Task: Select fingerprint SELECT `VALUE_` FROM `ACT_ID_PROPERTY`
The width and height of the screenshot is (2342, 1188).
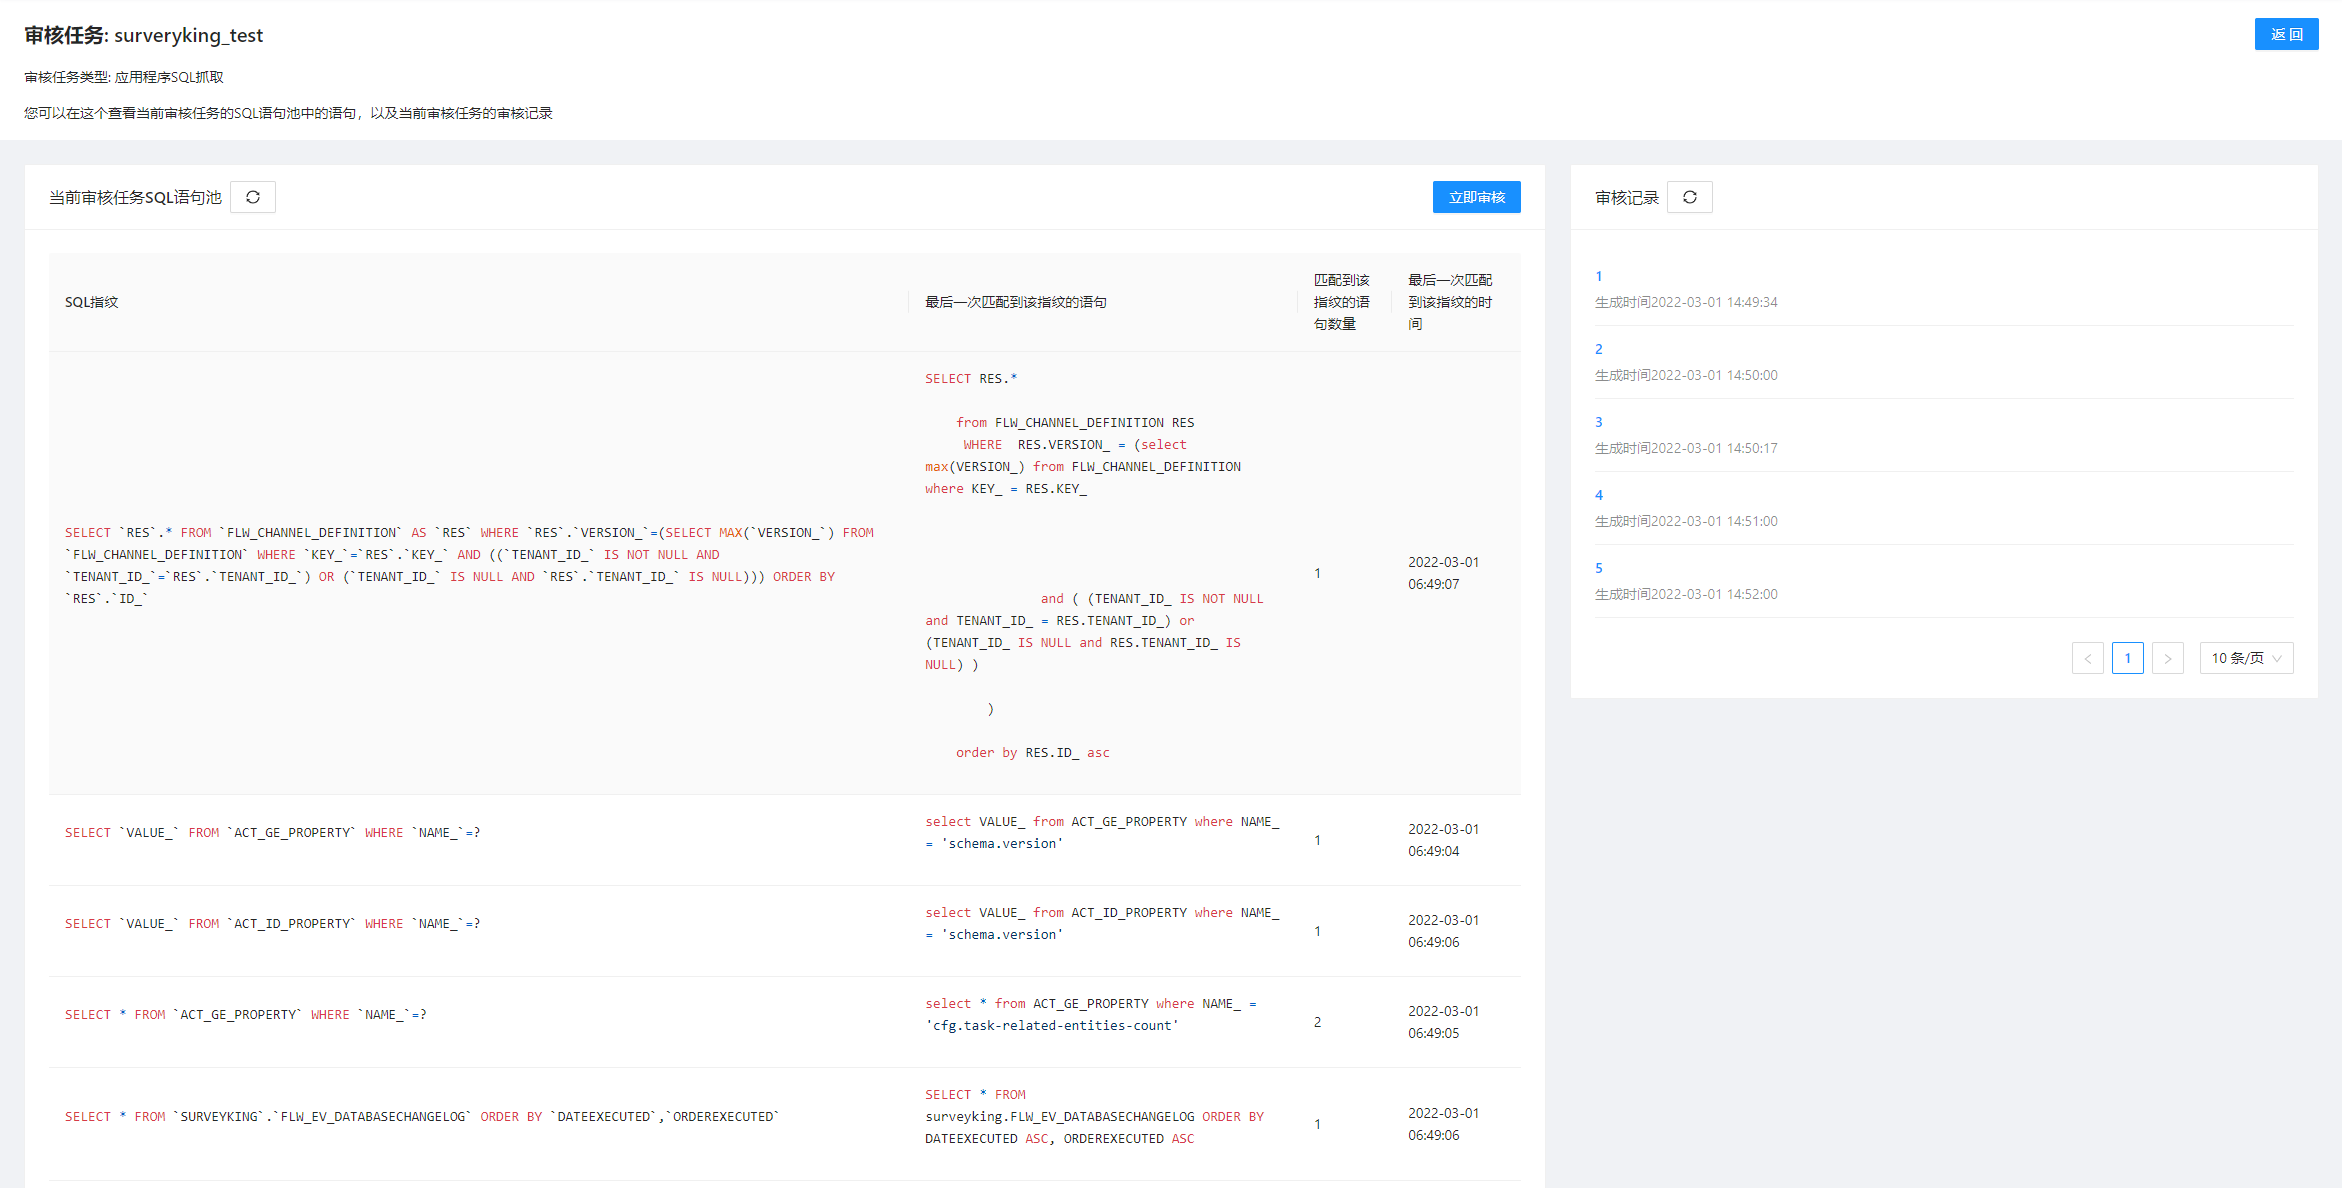Action: pyautogui.click(x=272, y=923)
